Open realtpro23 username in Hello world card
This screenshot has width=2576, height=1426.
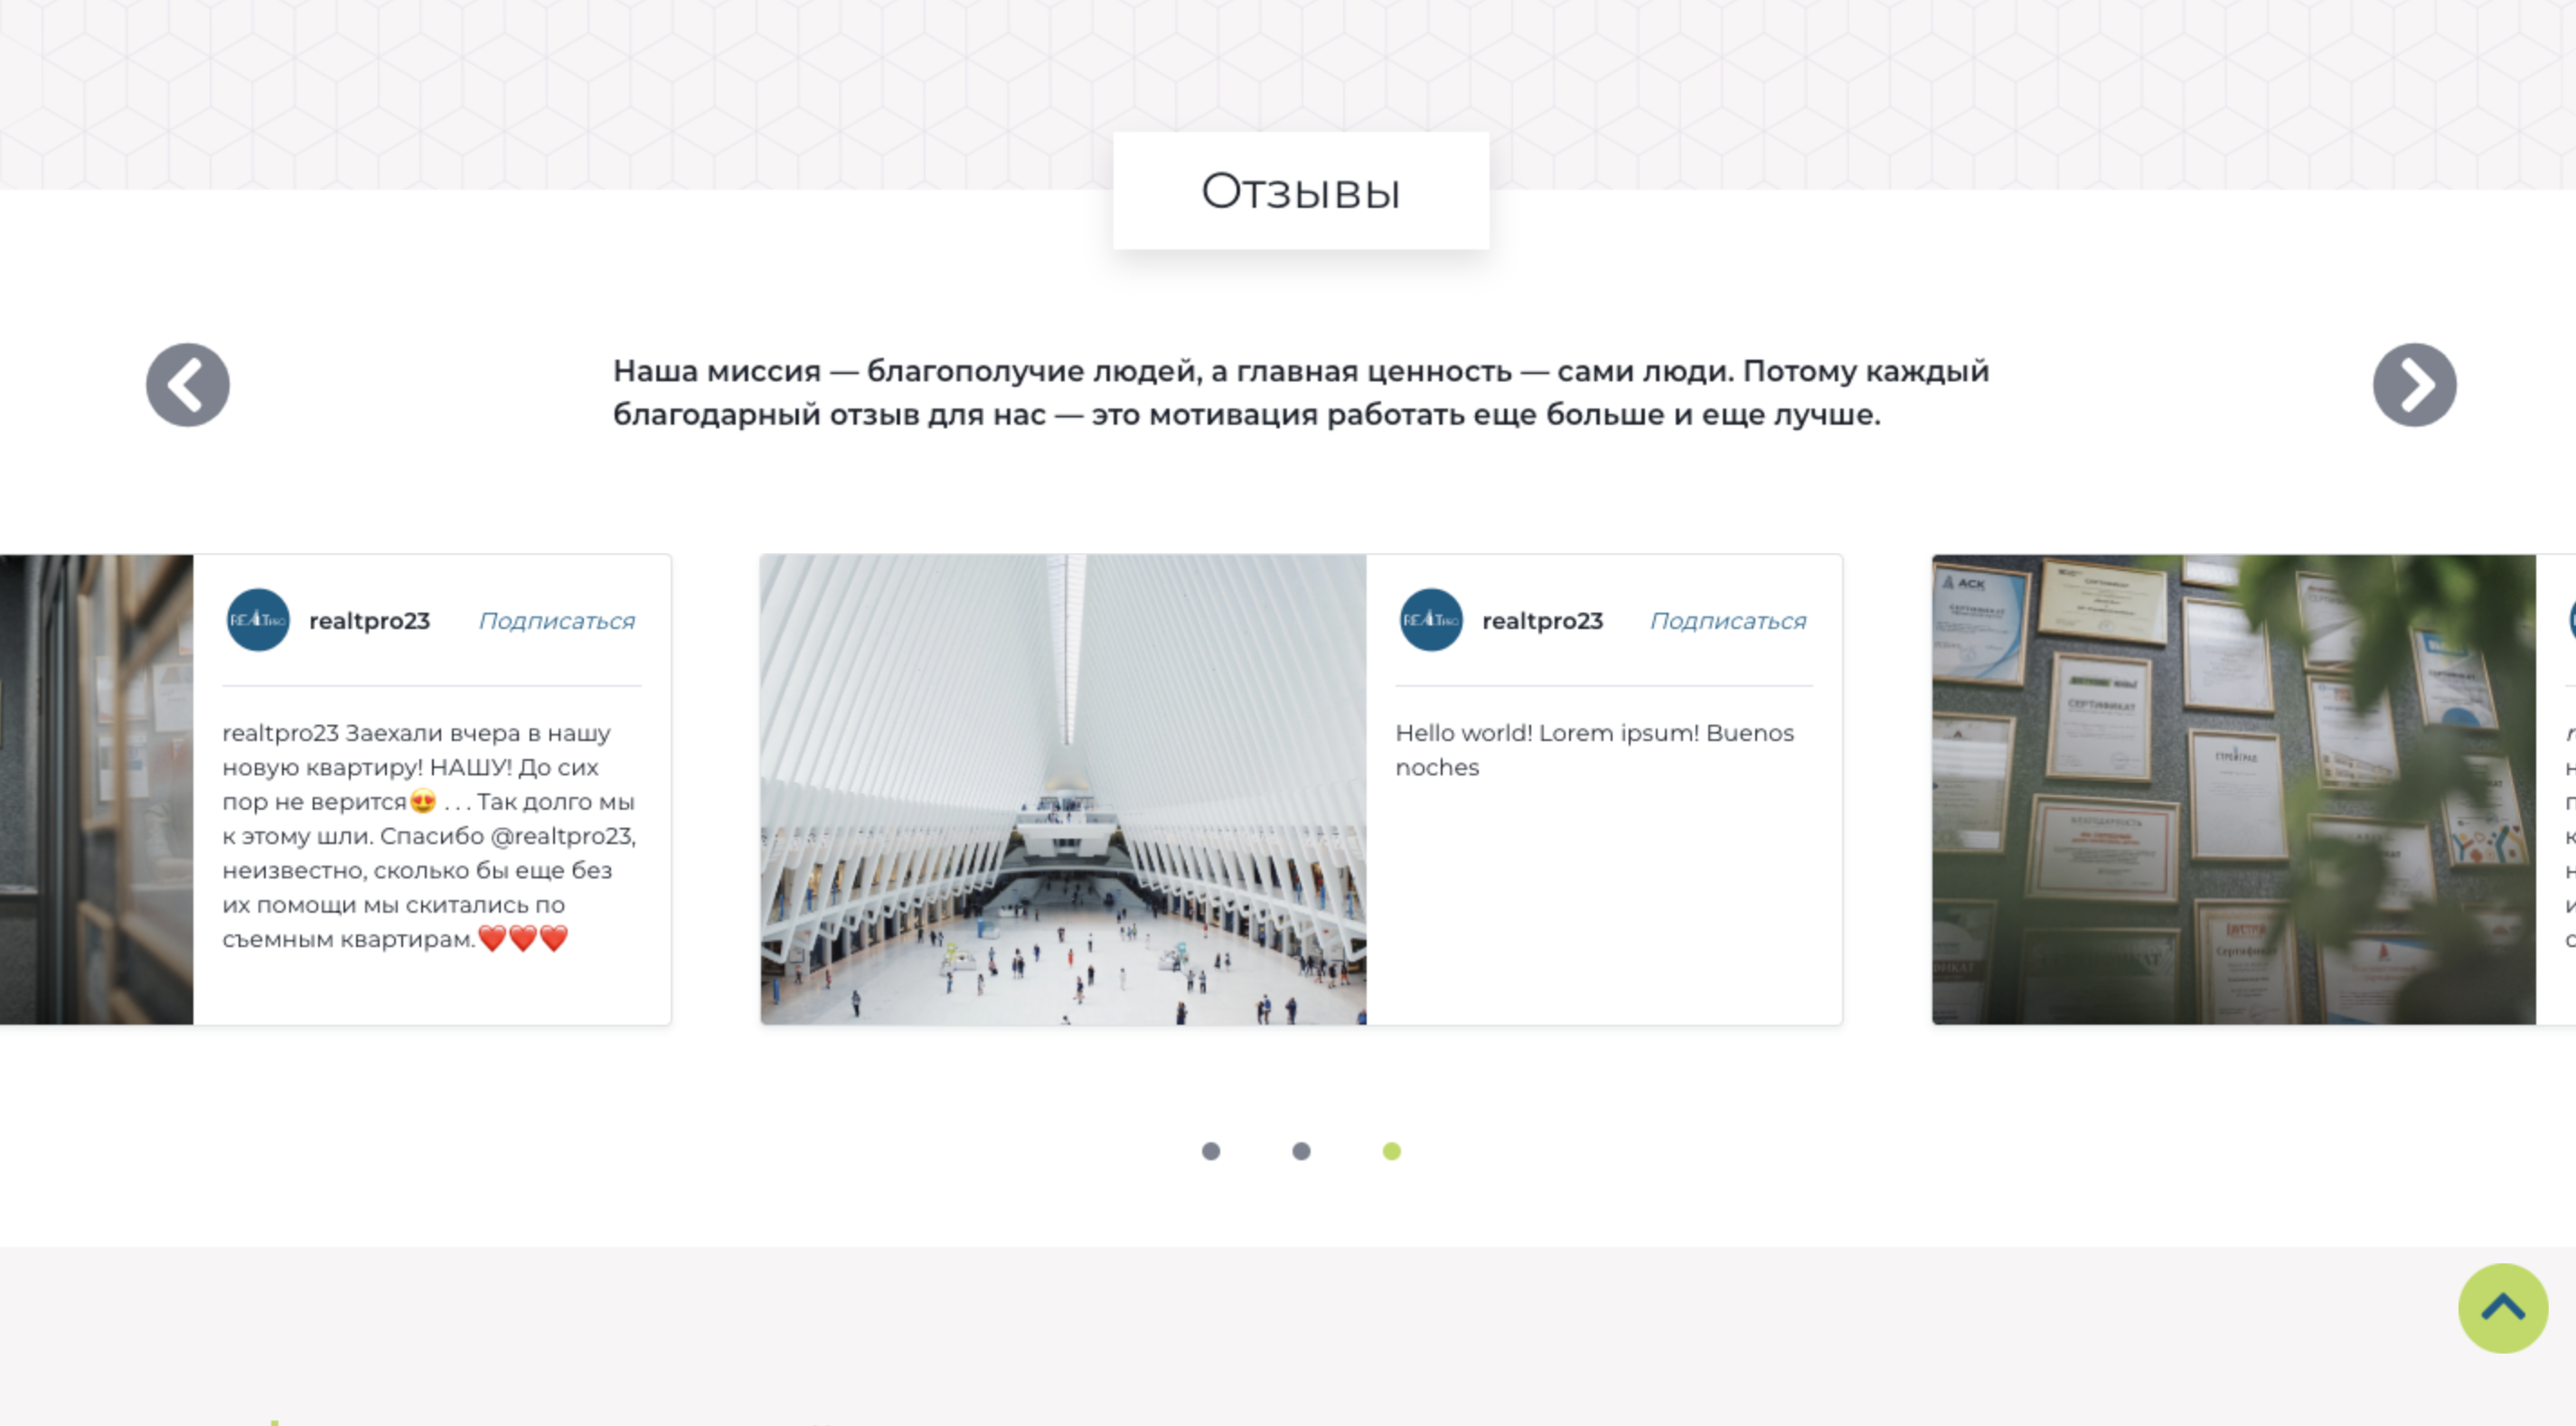click(x=1542, y=621)
